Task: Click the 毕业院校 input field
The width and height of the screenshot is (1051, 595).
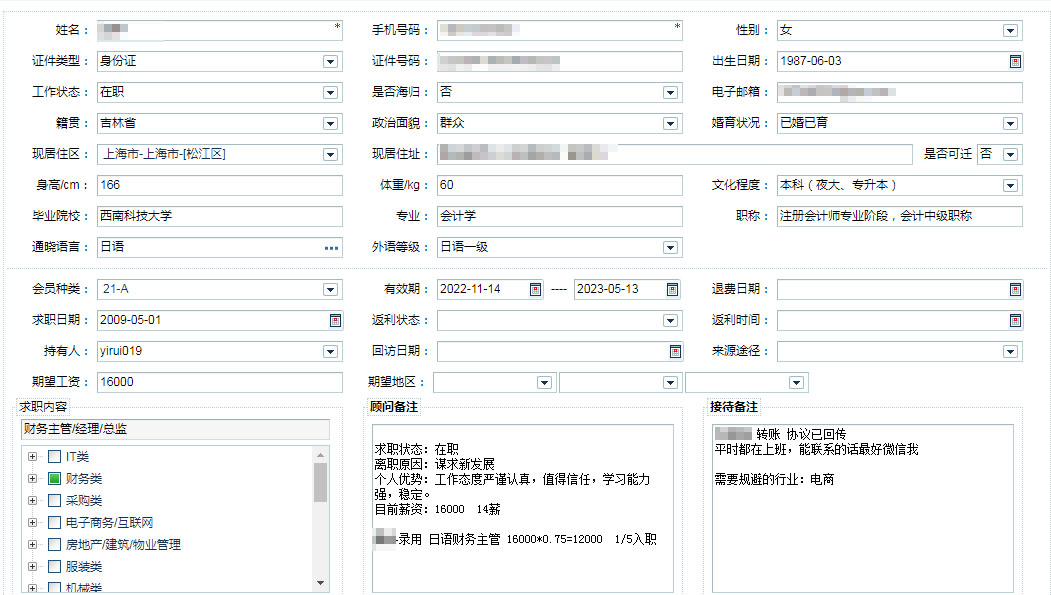Action: [x=220, y=216]
